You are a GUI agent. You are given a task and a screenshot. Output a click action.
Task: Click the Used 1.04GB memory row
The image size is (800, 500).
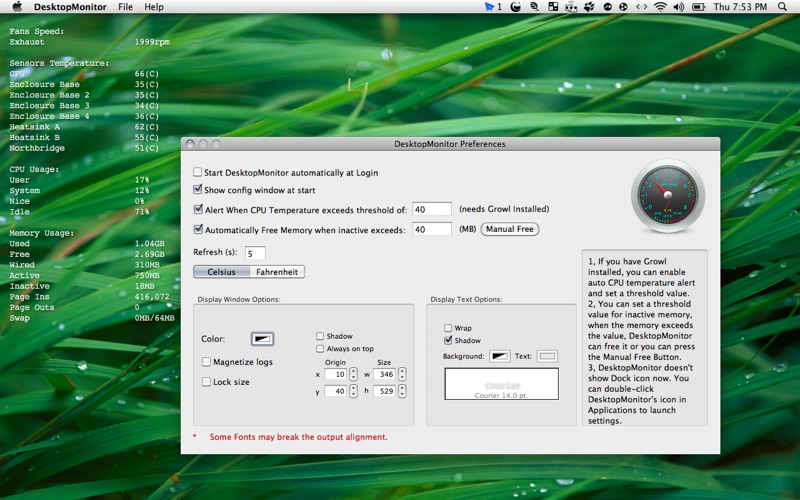[x=87, y=243]
